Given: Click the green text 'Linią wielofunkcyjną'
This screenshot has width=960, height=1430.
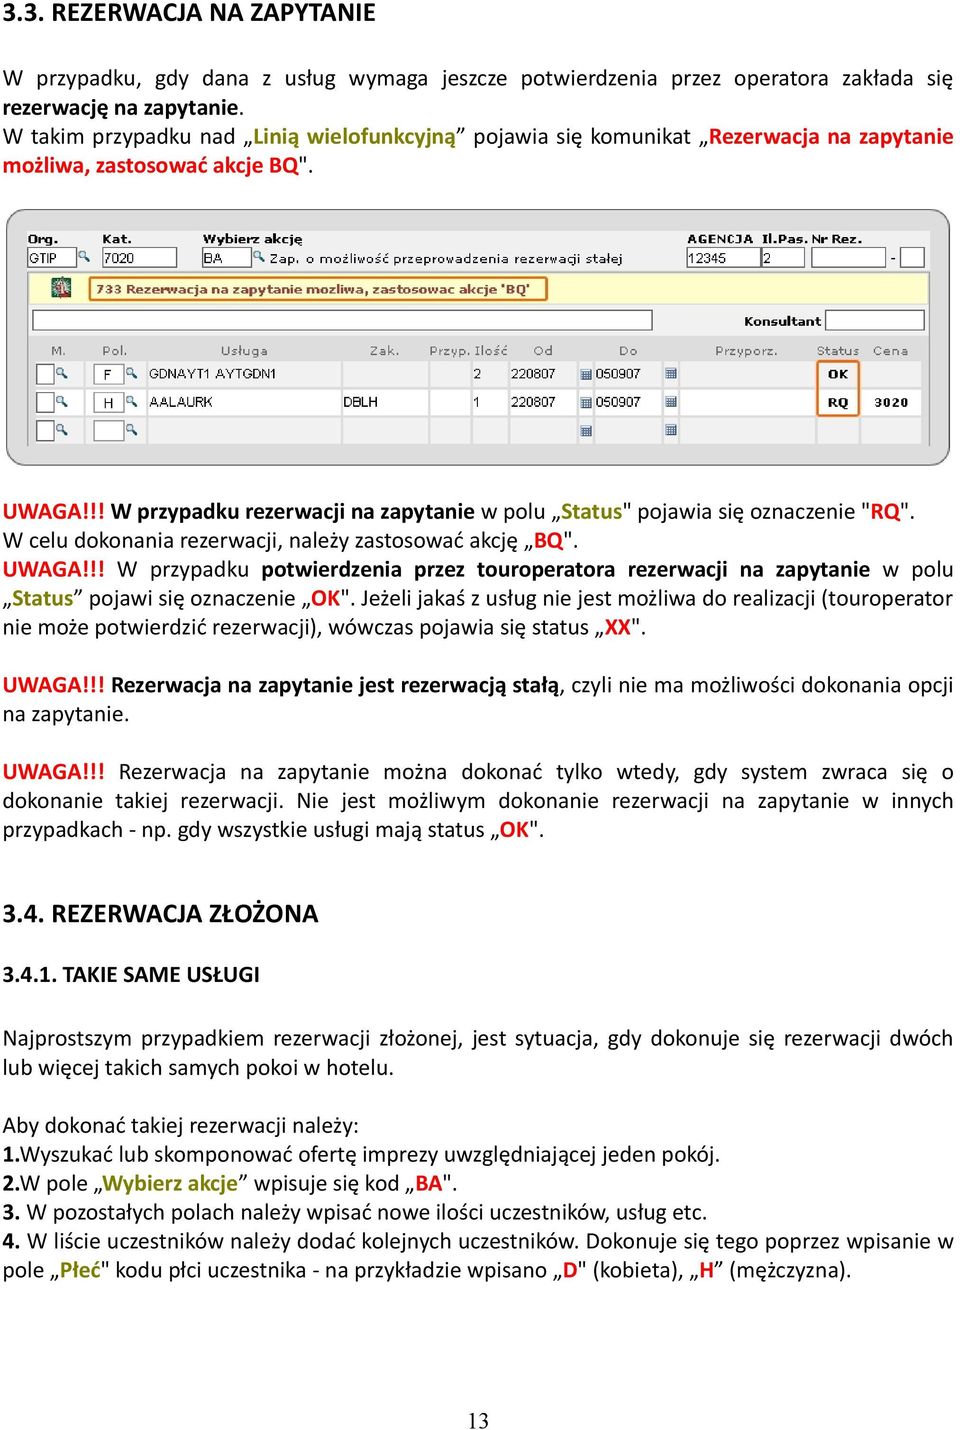Looking at the screenshot, I should [354, 137].
